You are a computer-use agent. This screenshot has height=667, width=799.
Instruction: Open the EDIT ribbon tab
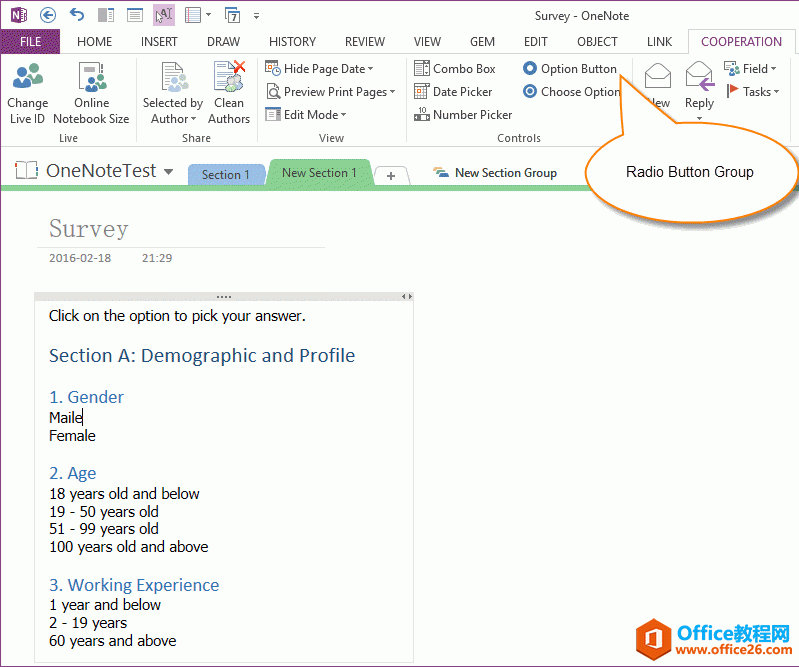tap(536, 41)
